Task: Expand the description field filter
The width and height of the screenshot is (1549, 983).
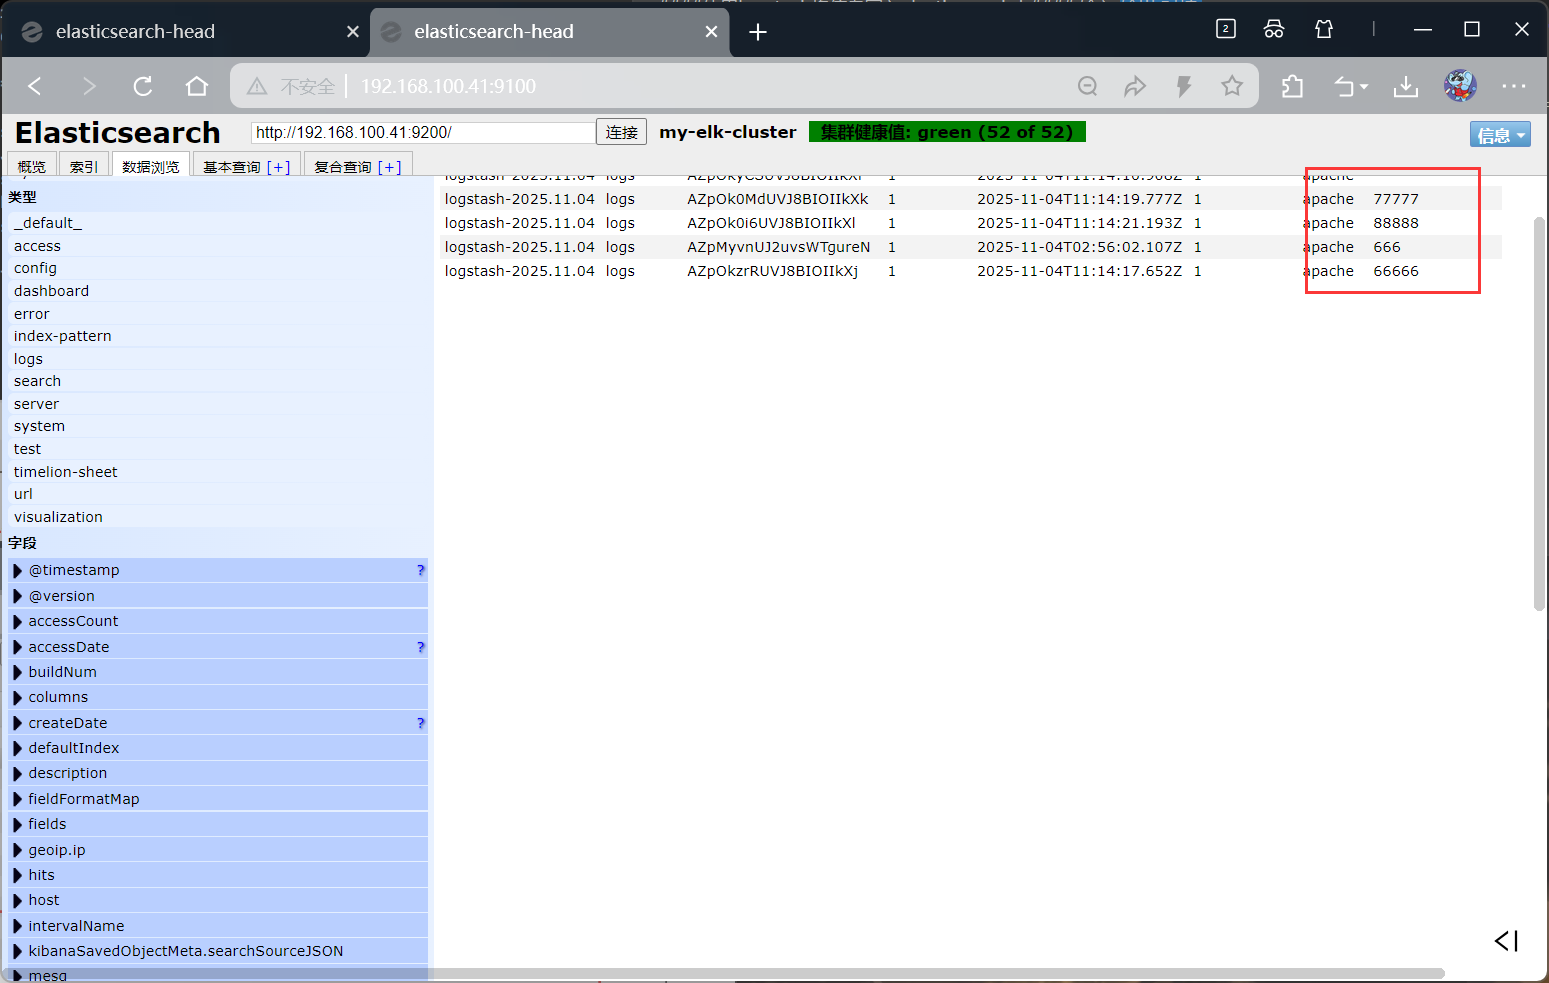Action: (x=218, y=773)
